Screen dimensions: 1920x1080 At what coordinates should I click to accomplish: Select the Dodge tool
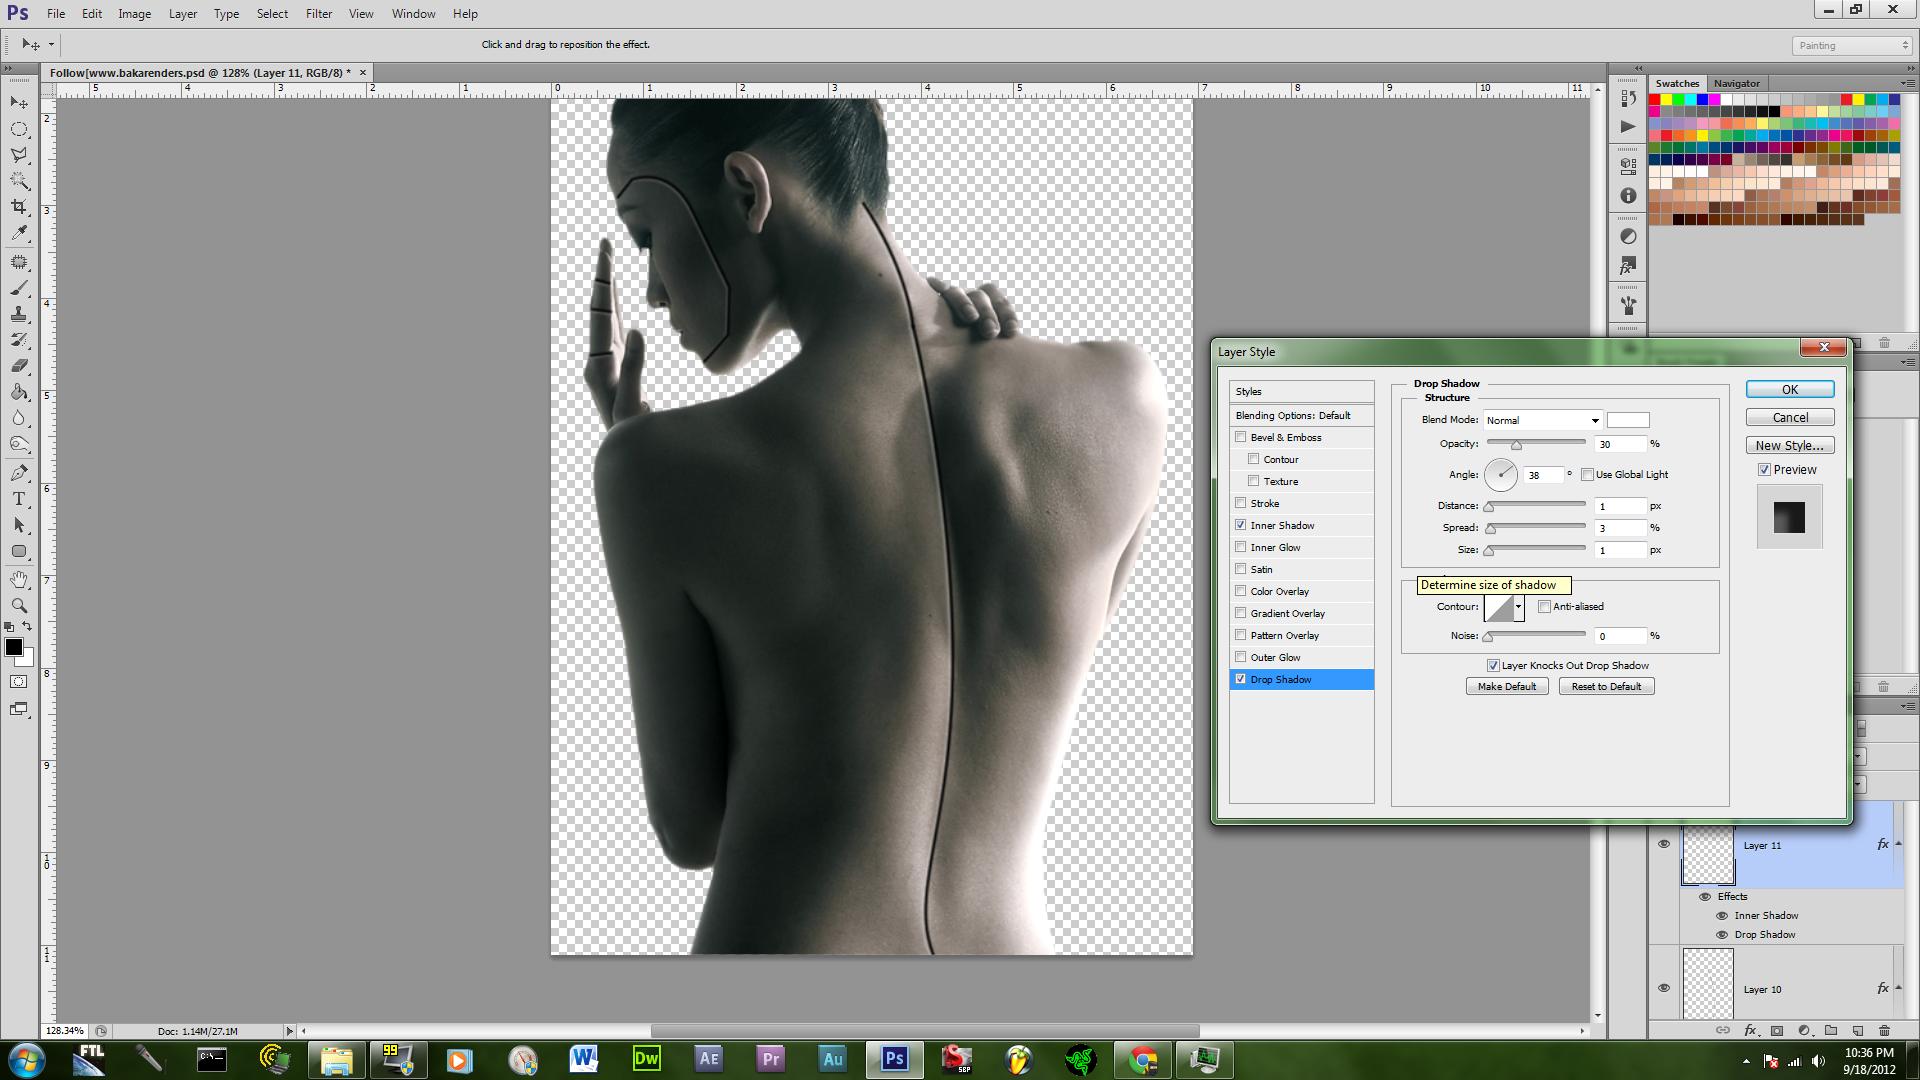click(19, 444)
